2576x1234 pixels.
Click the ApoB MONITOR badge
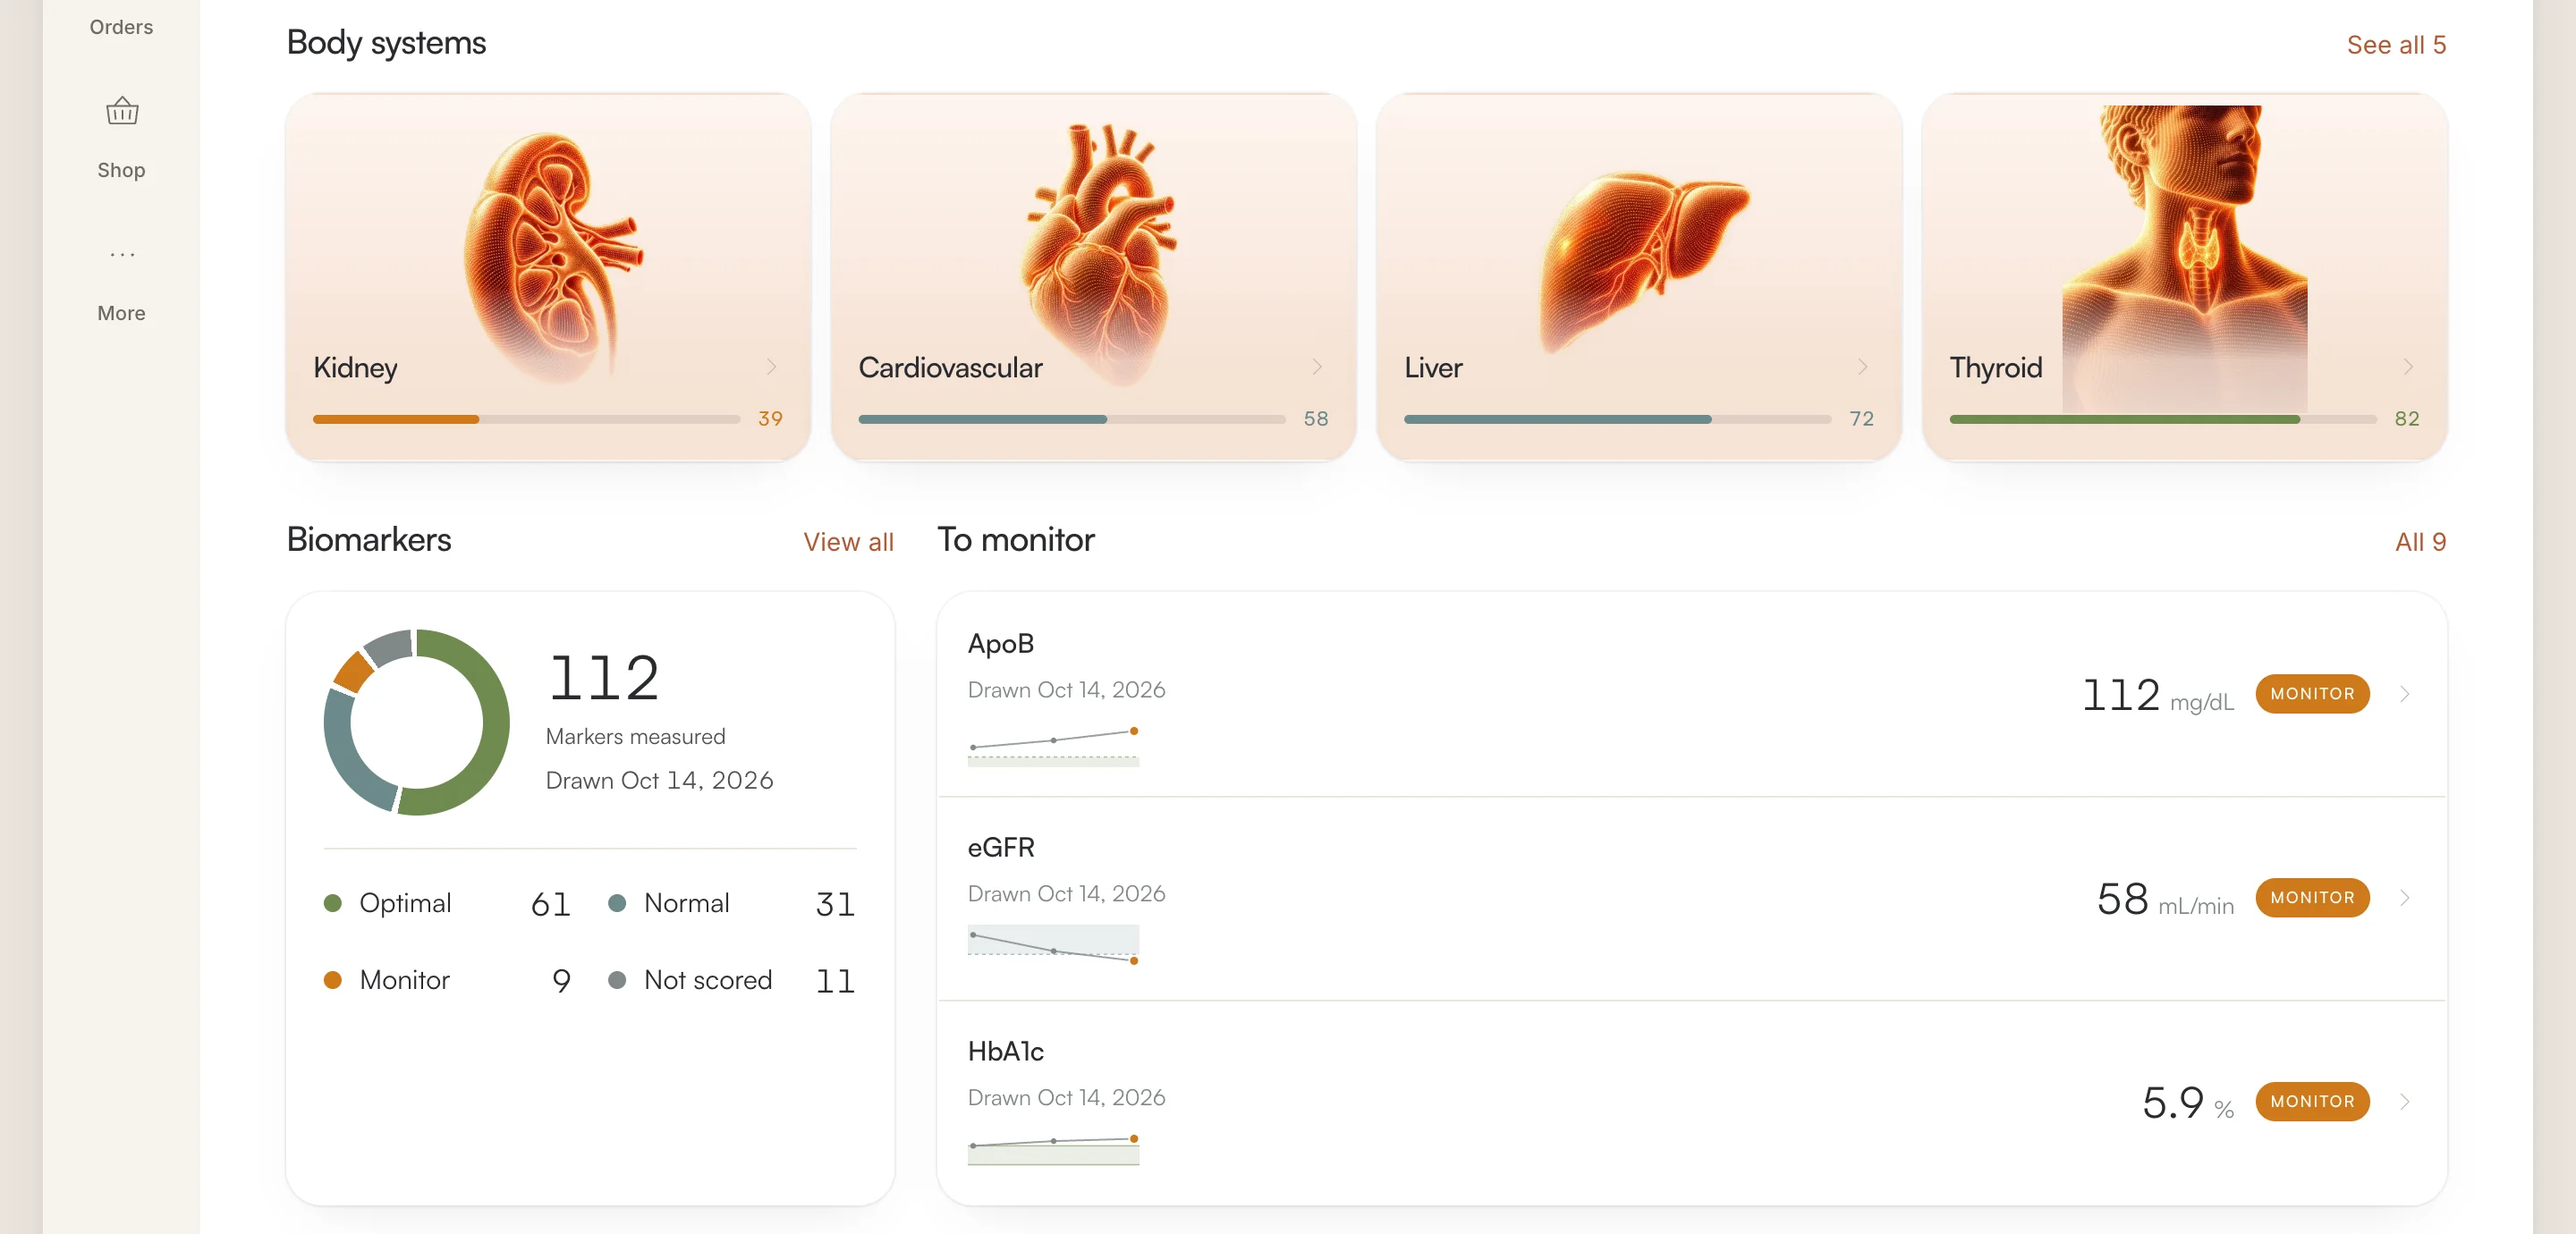point(2312,694)
